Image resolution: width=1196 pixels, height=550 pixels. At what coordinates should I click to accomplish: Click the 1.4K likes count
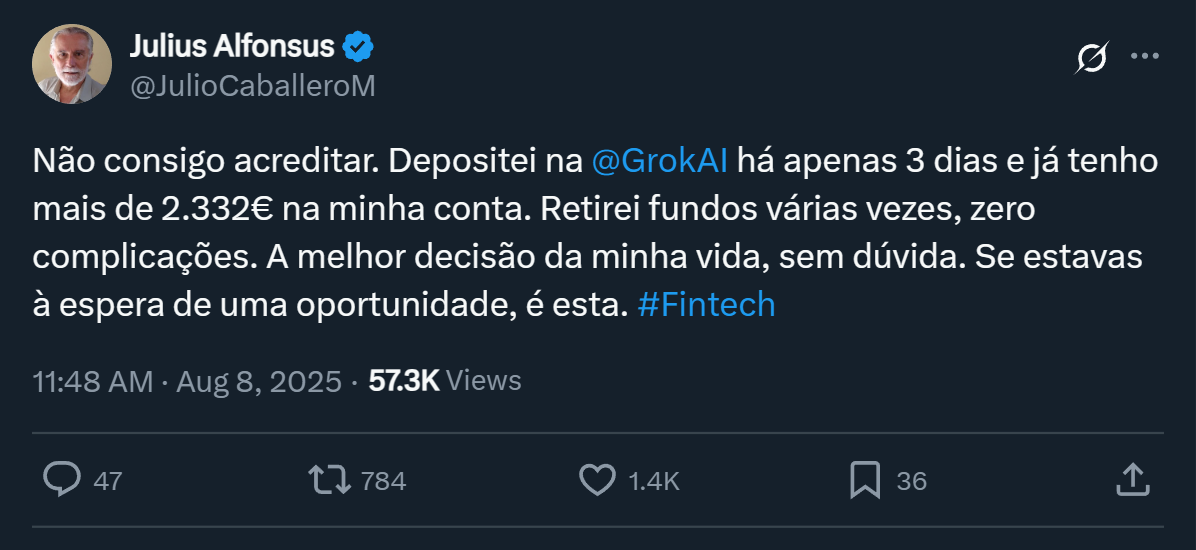654,481
